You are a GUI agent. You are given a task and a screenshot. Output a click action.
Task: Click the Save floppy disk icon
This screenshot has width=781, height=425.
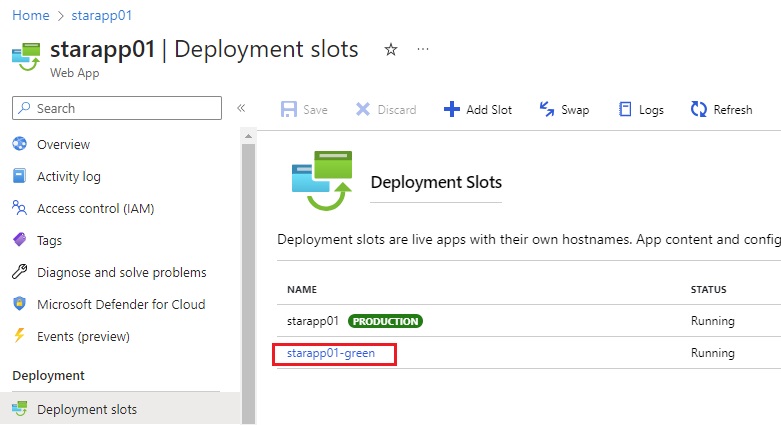[x=289, y=109]
